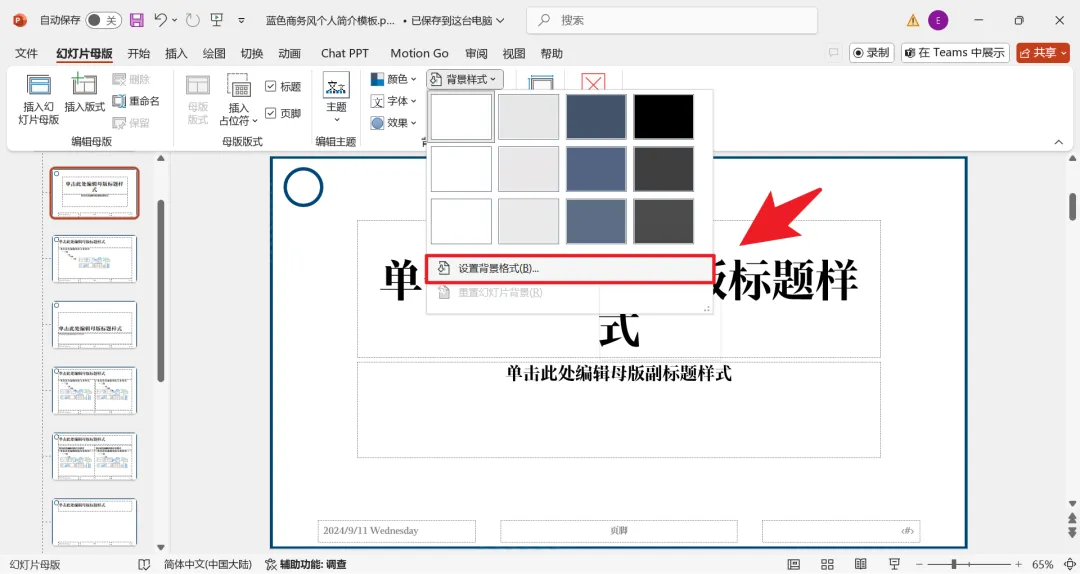Open the Effects dropdown
1080x574 pixels.
393,123
